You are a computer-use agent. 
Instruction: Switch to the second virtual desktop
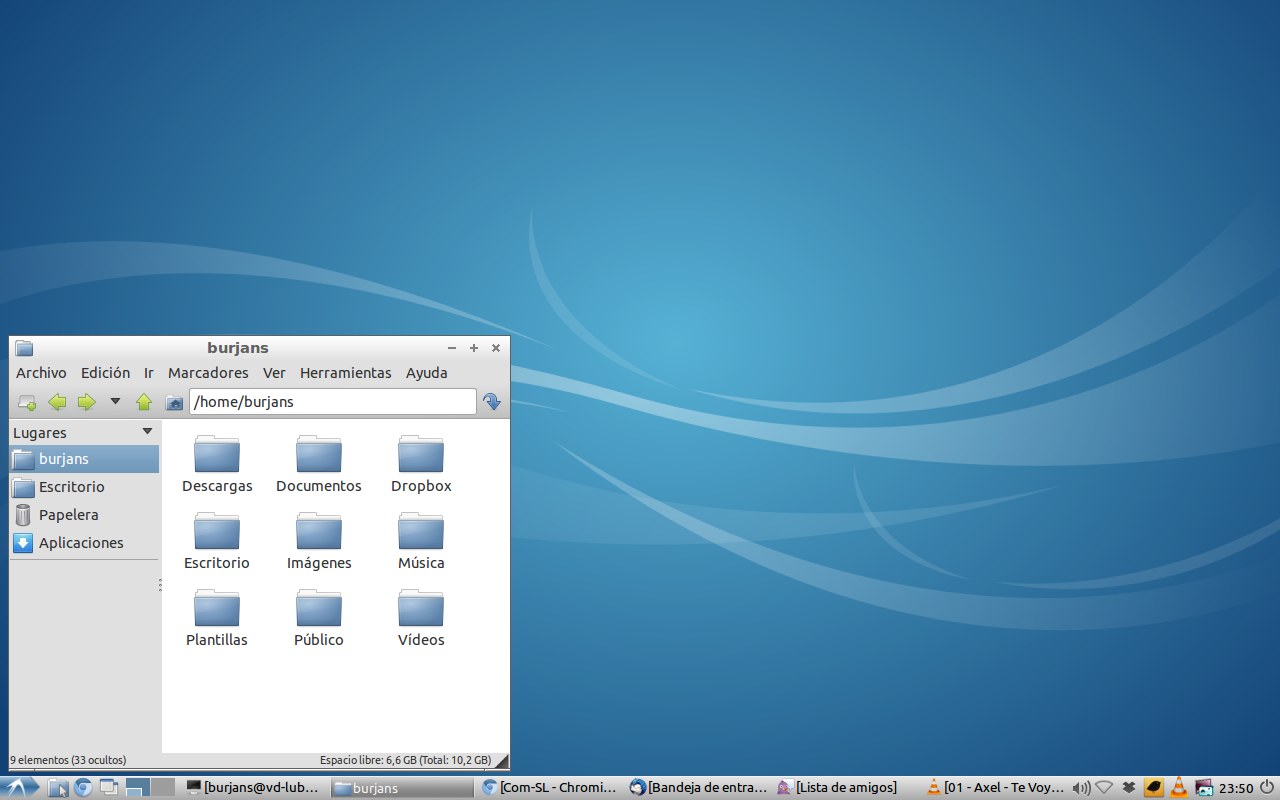pyautogui.click(x=163, y=787)
